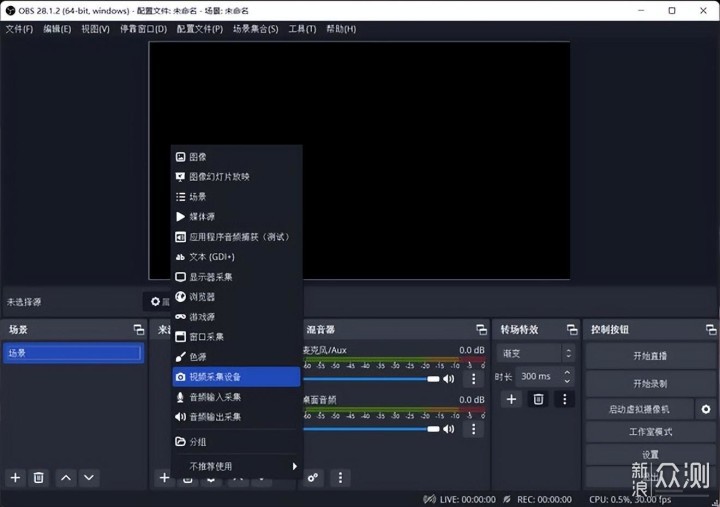This screenshot has width=720, height=507.
Task: Move the scene up with arrow
Action: [66, 478]
